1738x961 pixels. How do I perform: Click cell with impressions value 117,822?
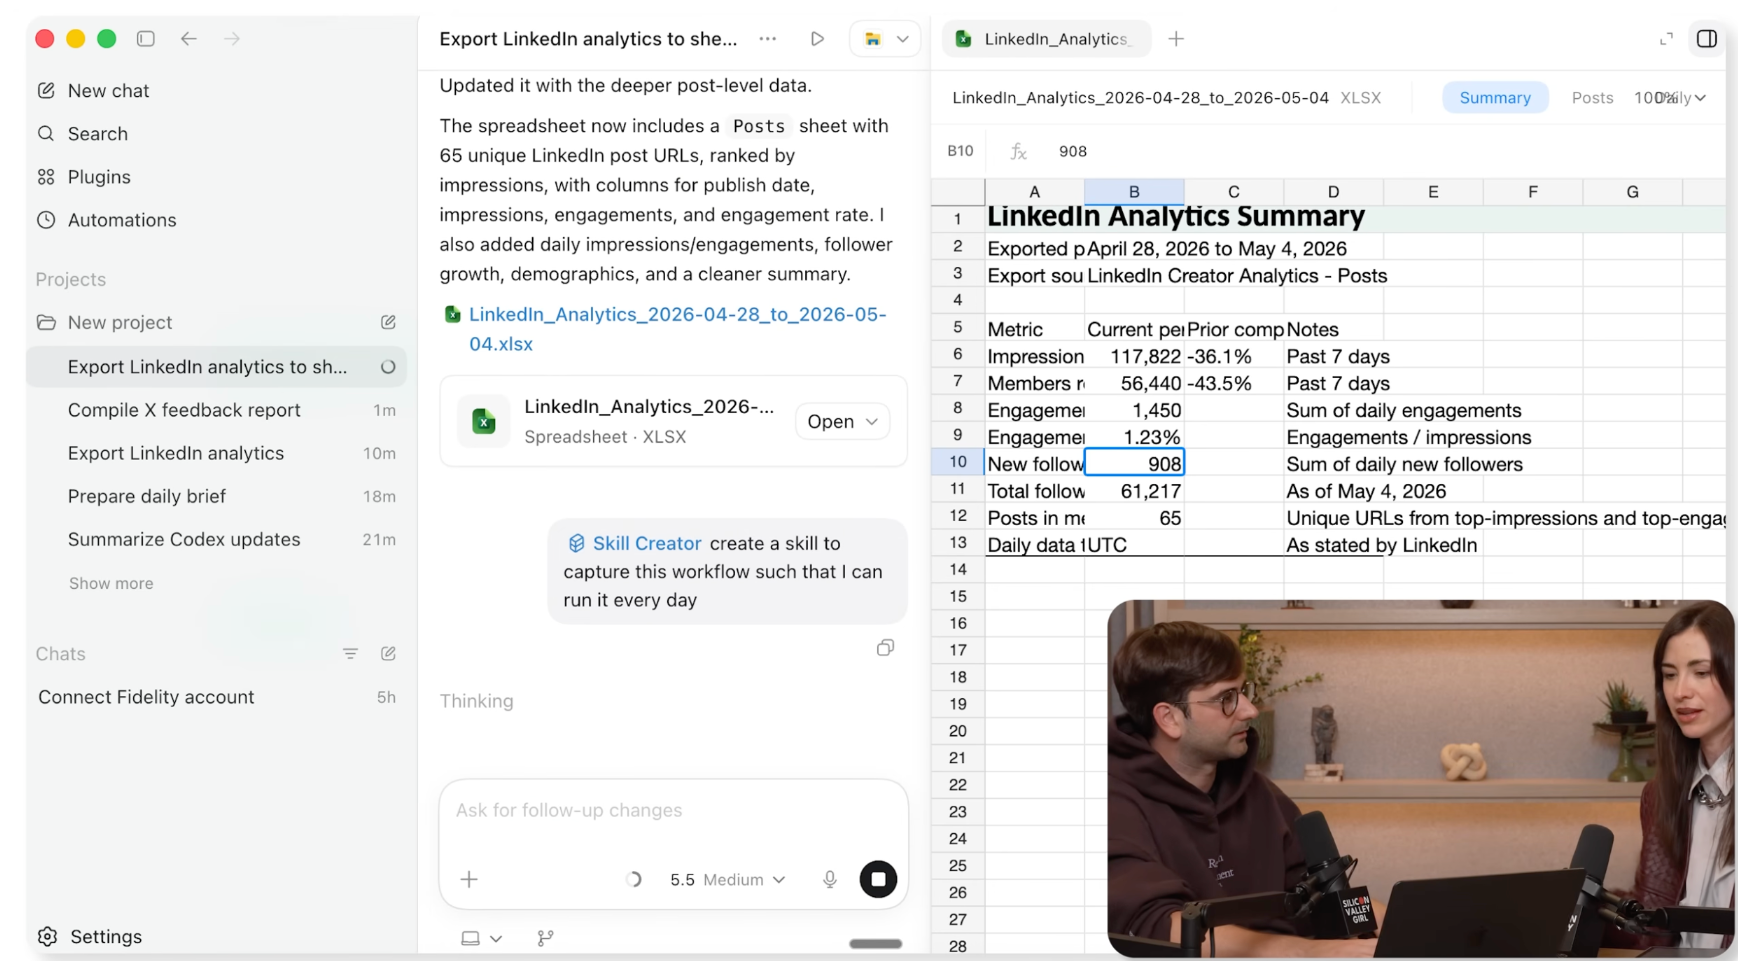coord(1134,356)
